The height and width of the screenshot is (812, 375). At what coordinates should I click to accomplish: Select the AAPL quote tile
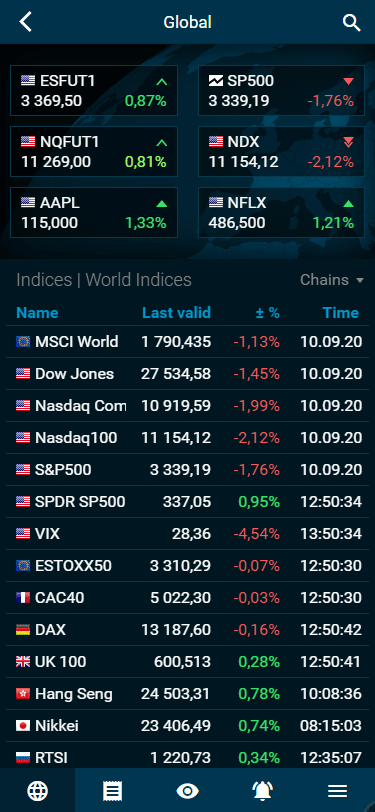click(x=94, y=212)
